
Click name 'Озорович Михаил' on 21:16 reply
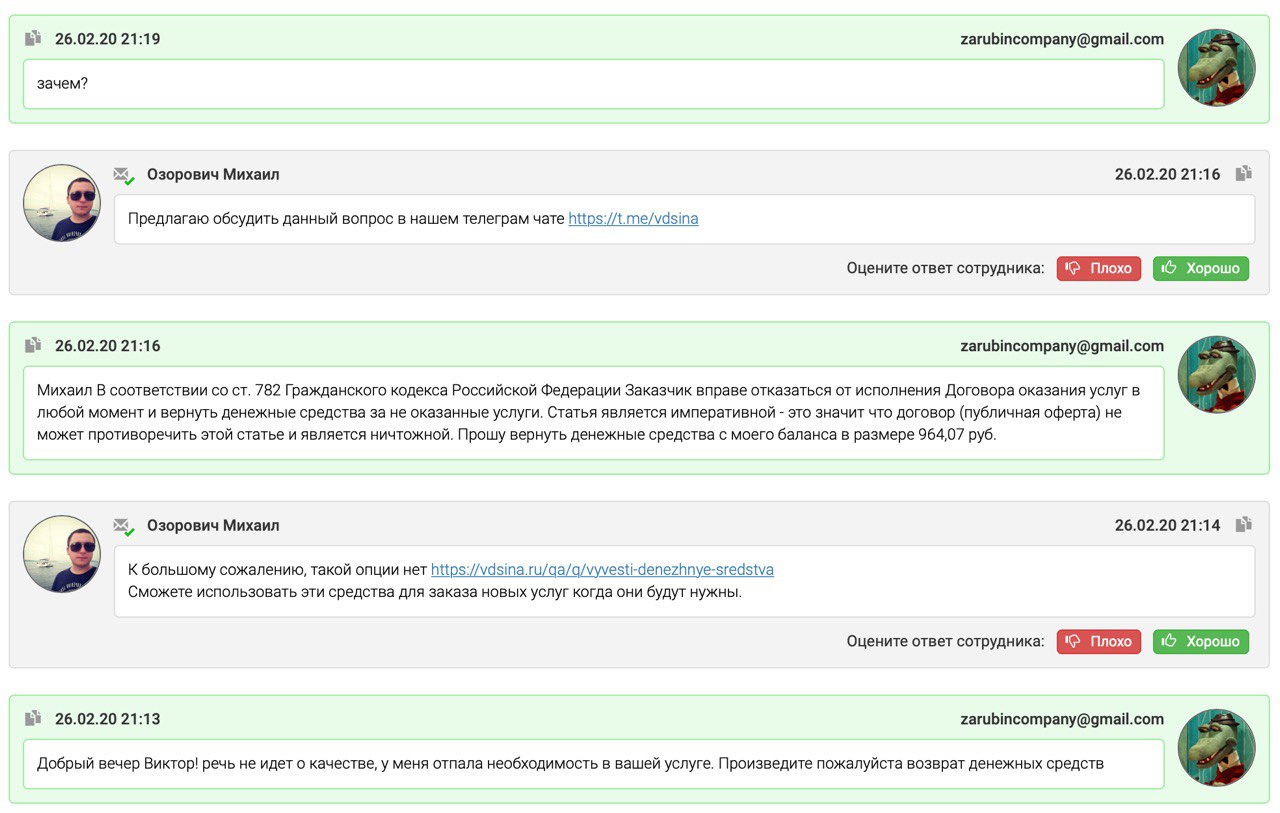[x=213, y=174]
